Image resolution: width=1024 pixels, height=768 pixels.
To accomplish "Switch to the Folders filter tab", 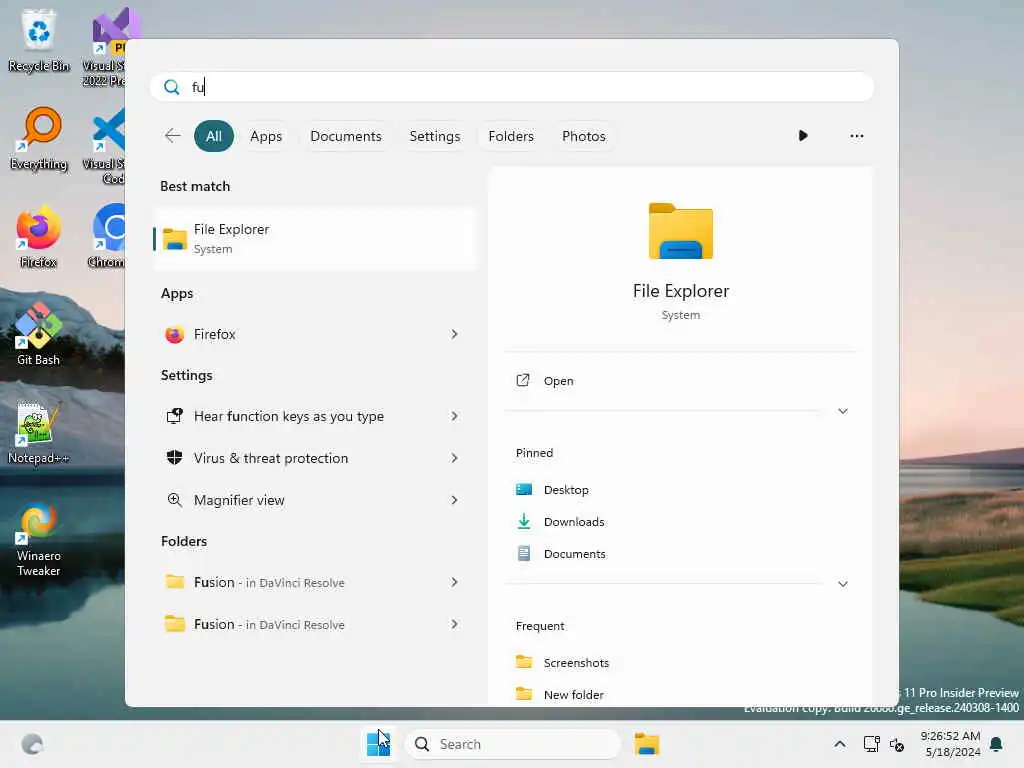I will (511, 136).
